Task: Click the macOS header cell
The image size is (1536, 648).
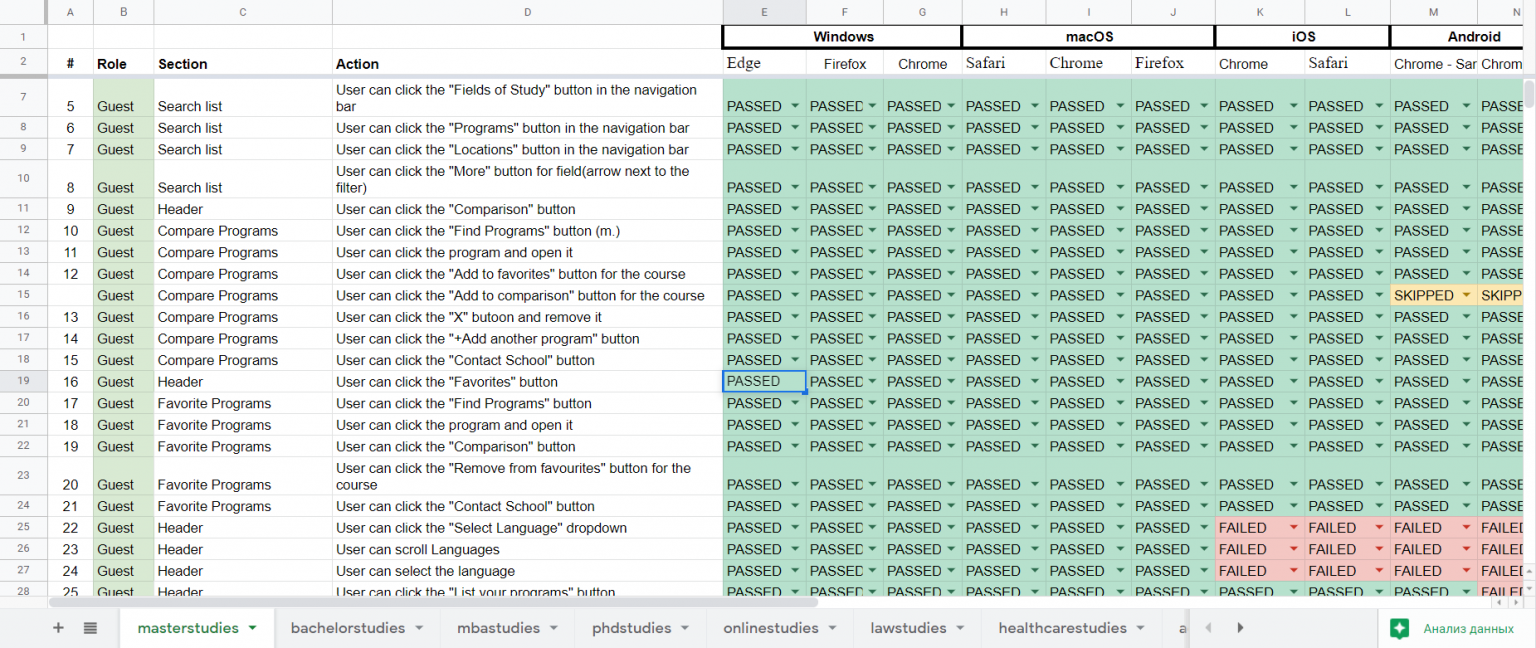Action: tap(1088, 37)
